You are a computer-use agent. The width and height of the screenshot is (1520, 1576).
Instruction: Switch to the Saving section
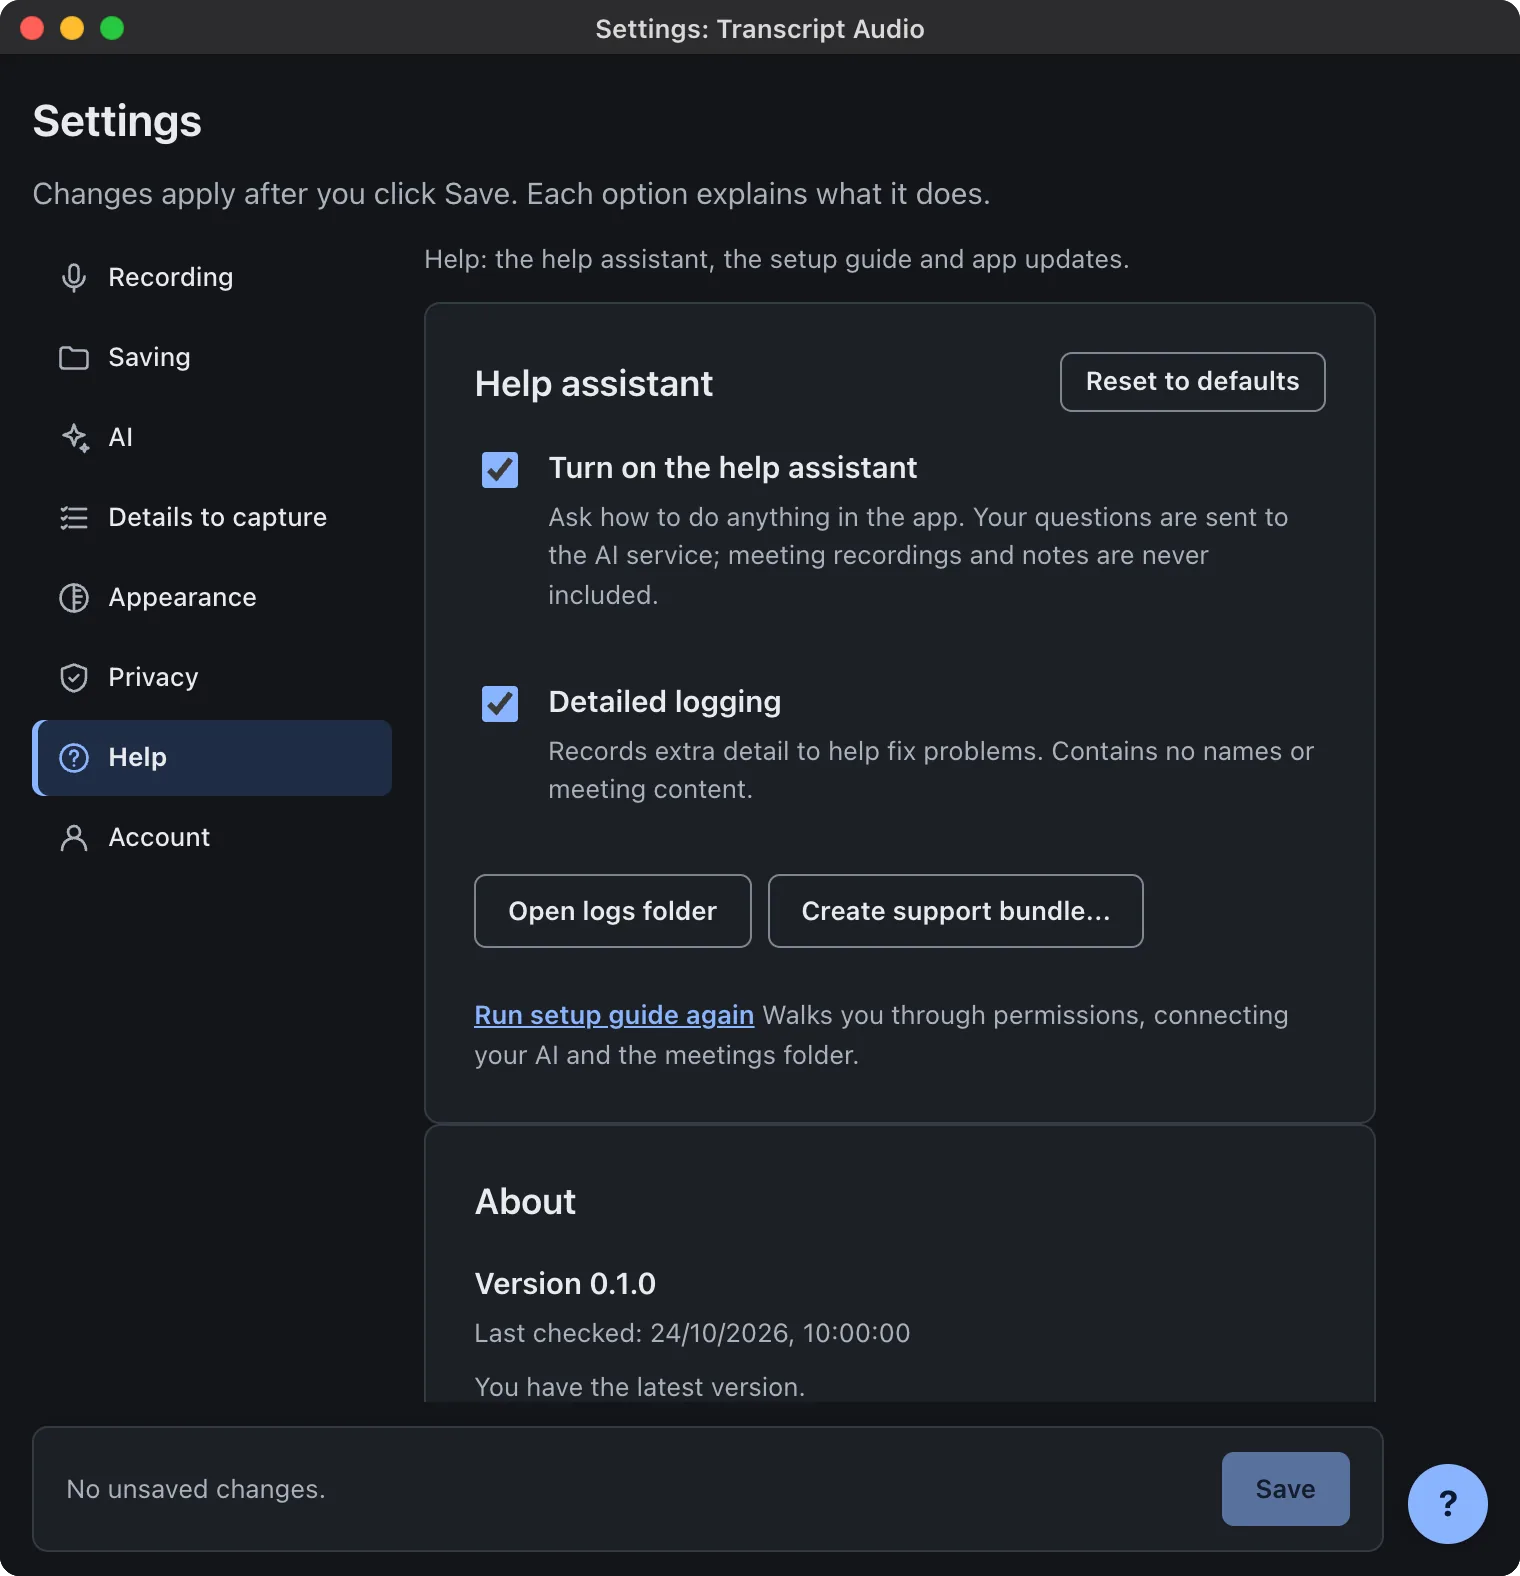212,357
